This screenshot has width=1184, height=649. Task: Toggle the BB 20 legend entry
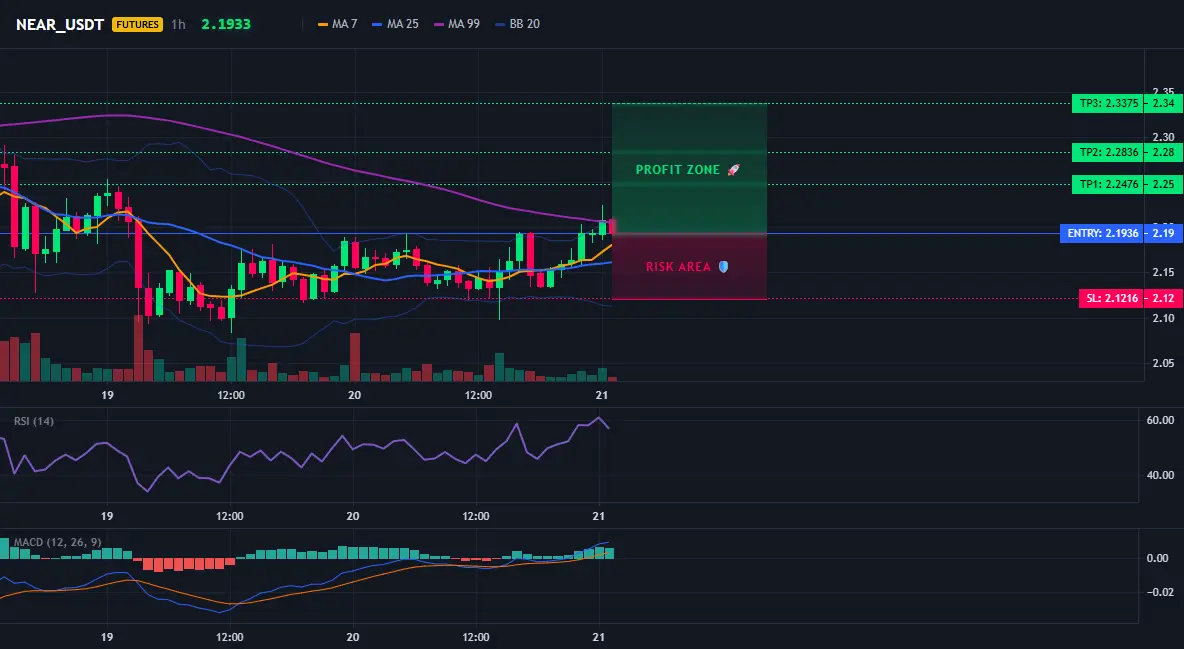click(x=517, y=24)
